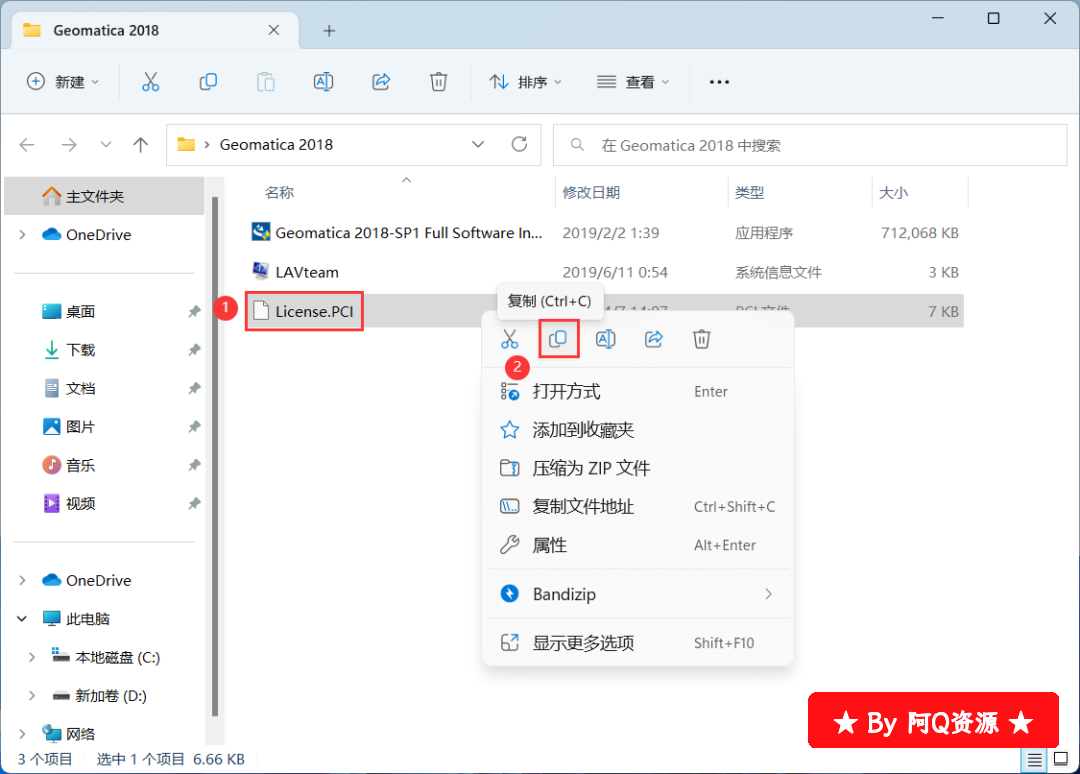Open the 排序 sort dropdown

tap(526, 82)
